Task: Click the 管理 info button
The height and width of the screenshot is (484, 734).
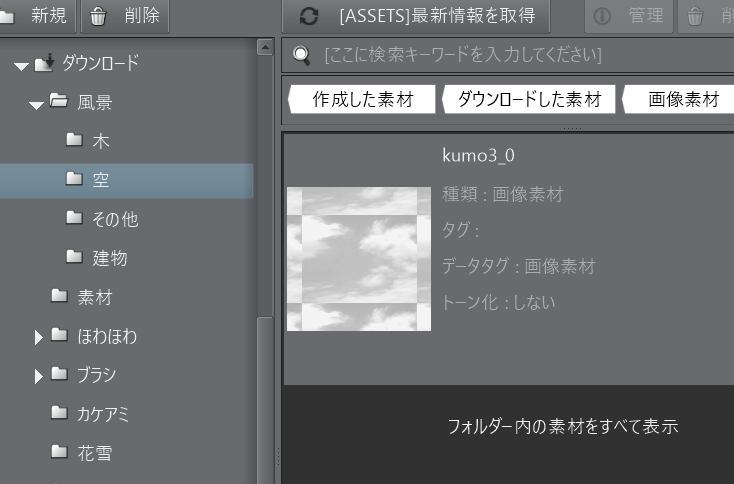Action: pyautogui.click(x=629, y=16)
